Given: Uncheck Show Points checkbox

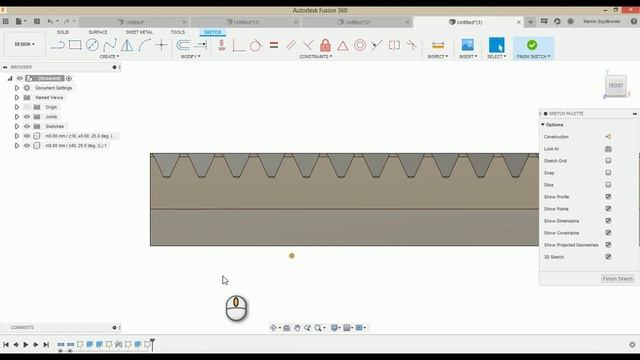Looking at the screenshot, I should (608, 209).
